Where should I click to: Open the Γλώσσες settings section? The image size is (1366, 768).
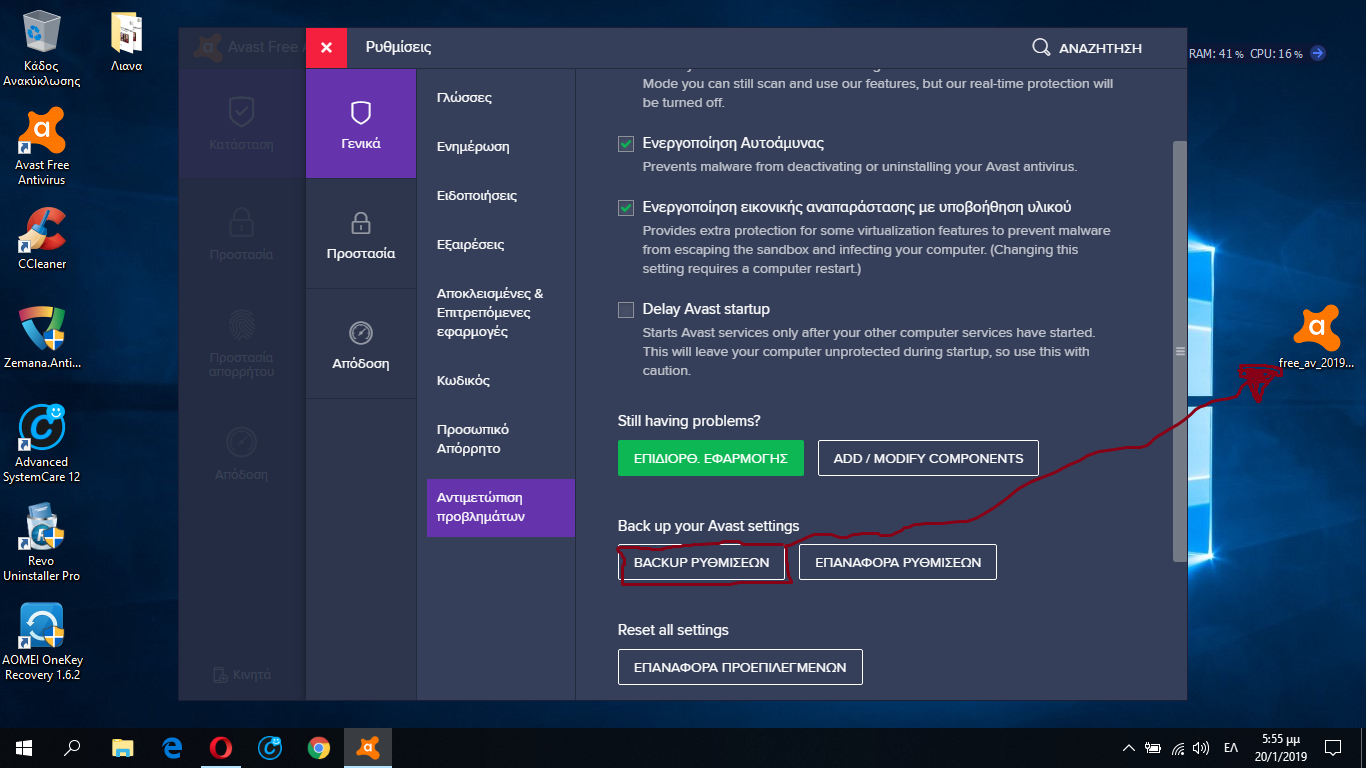click(464, 98)
